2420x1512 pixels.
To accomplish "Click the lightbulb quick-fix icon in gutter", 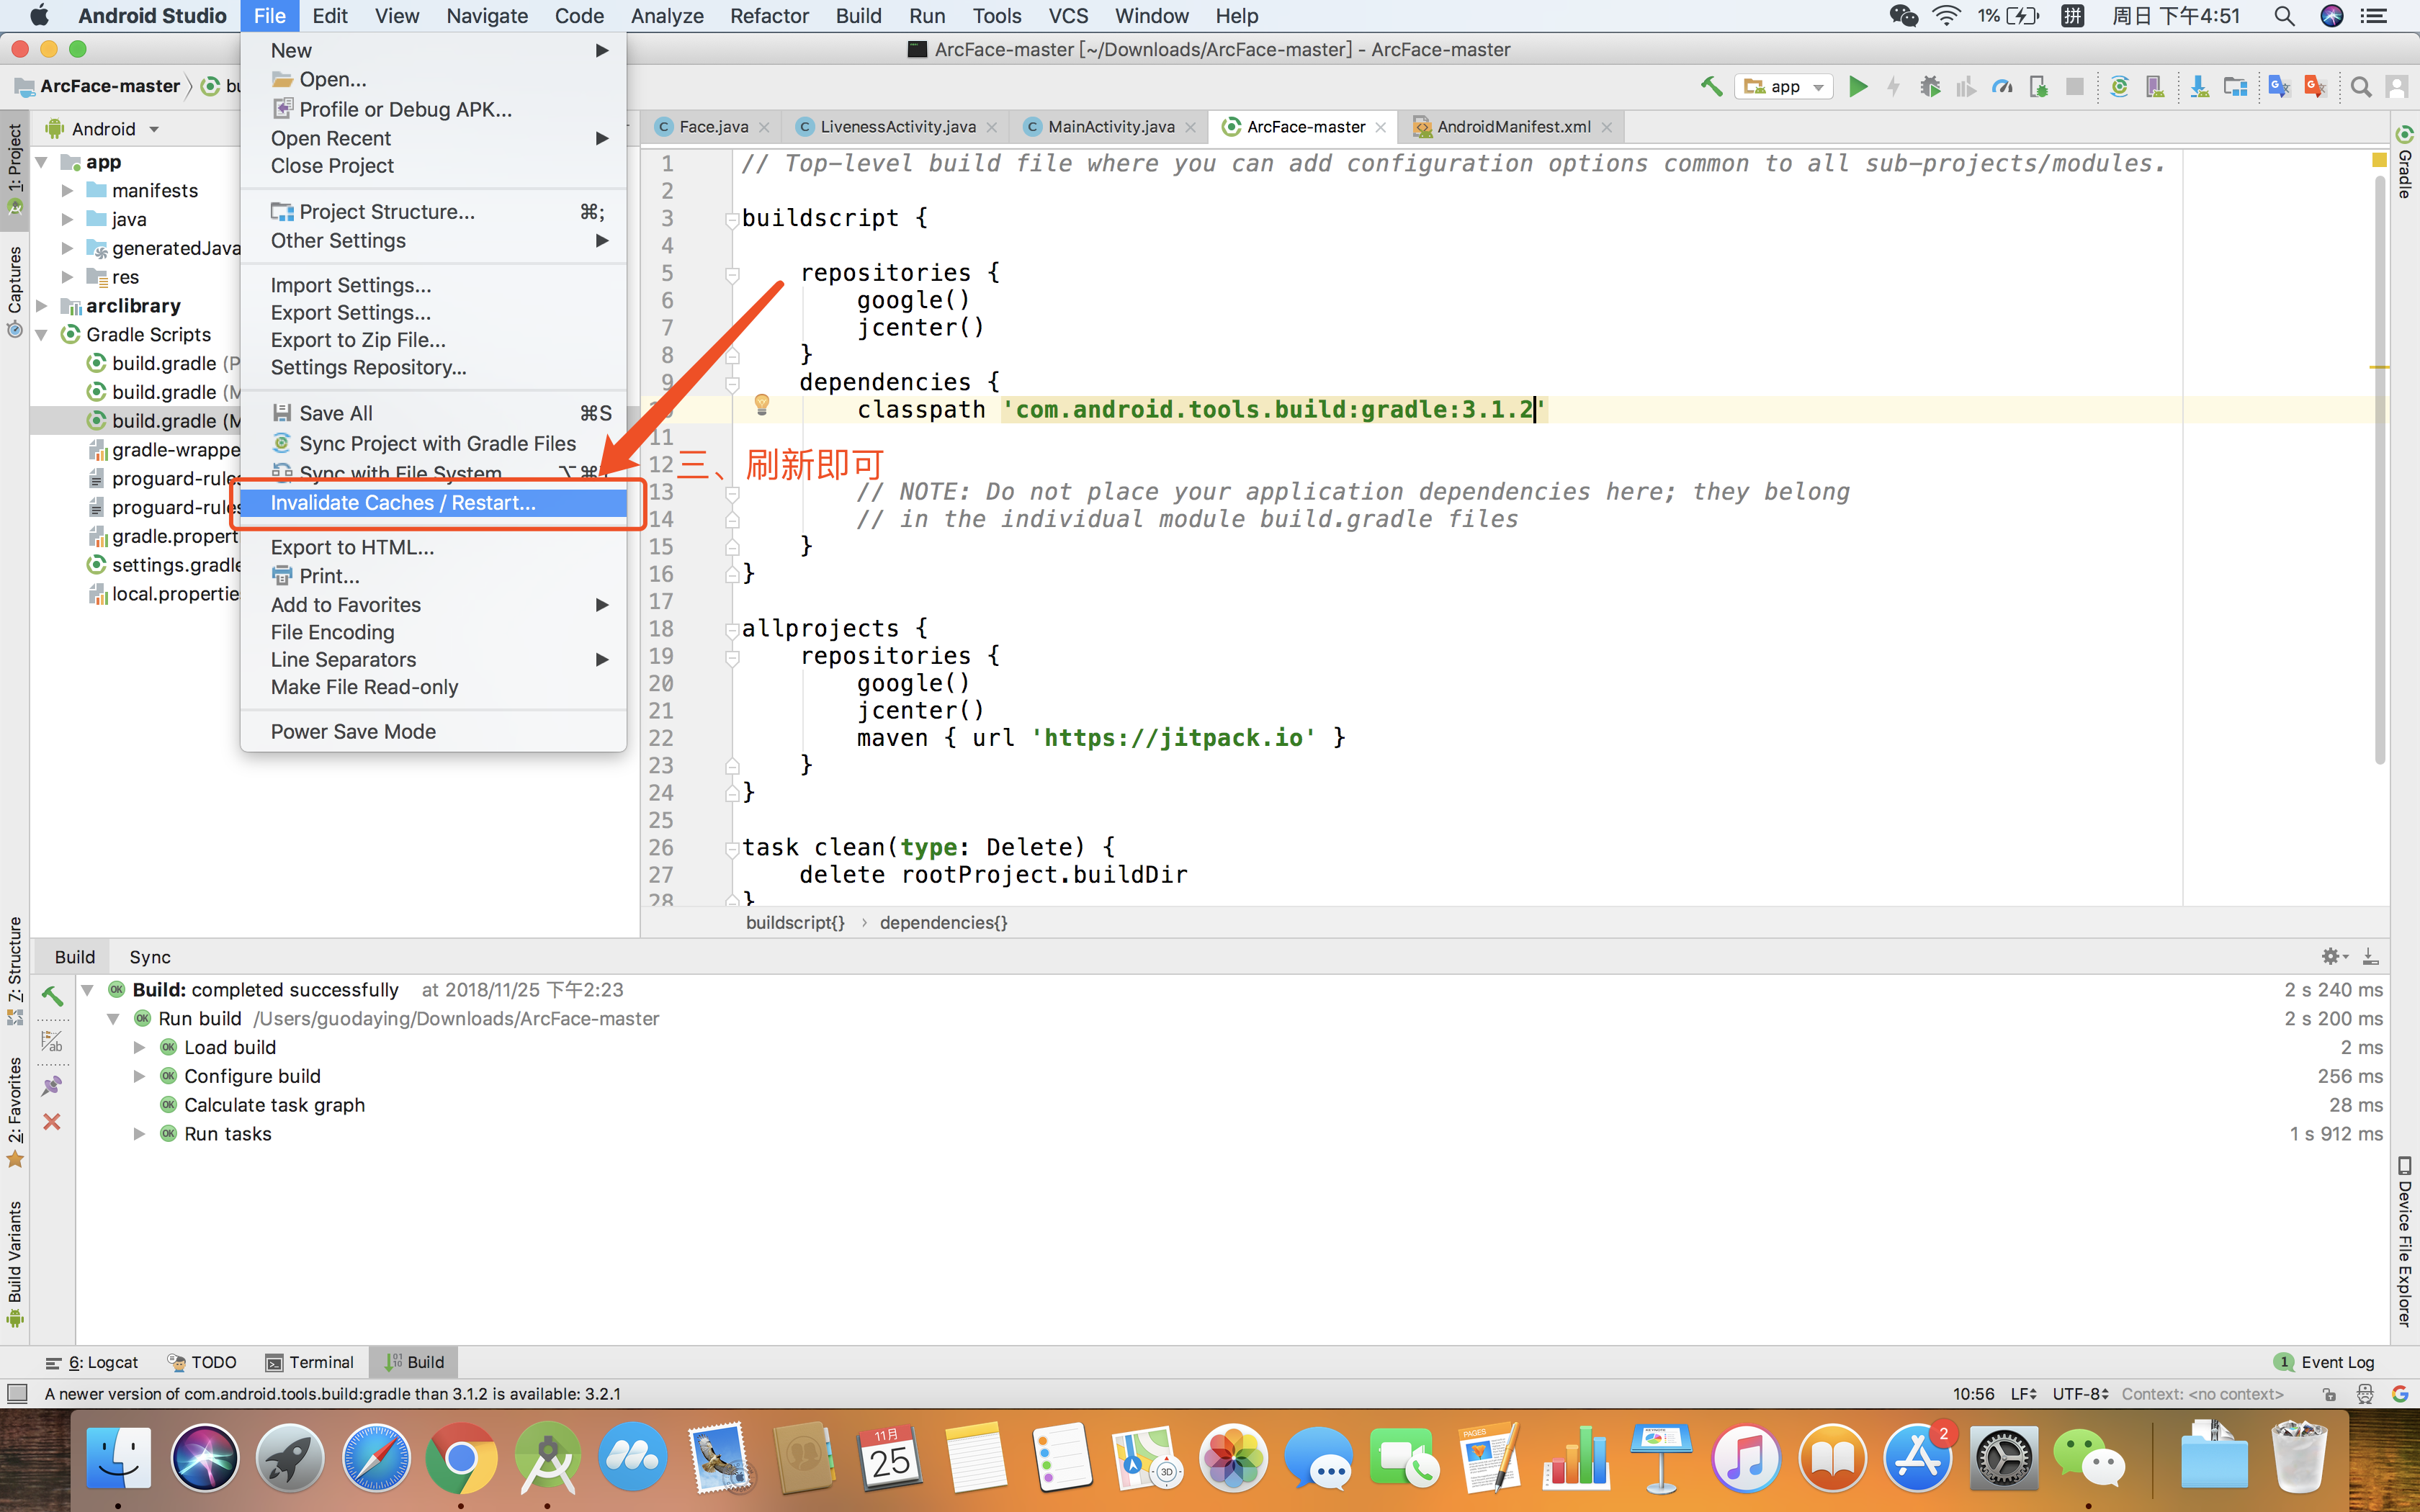I will click(x=761, y=404).
